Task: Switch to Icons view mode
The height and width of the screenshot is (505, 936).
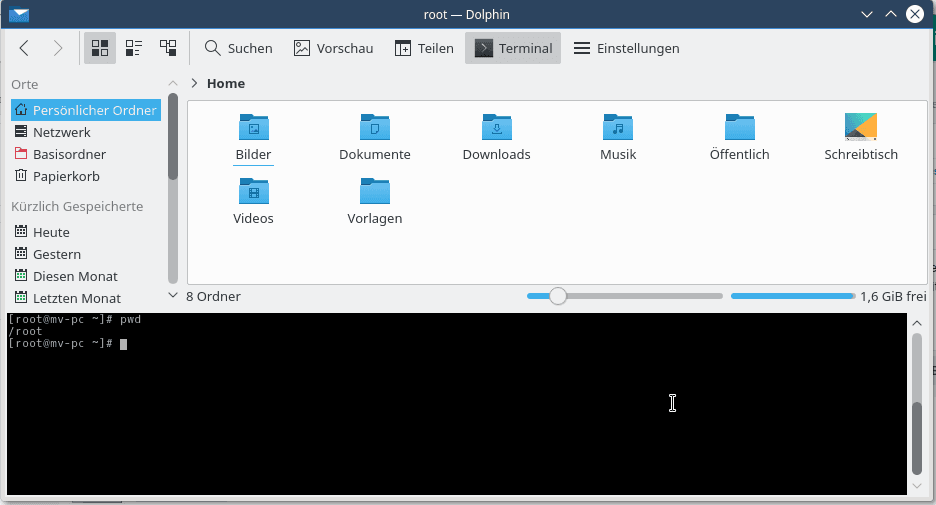Action: [x=100, y=48]
